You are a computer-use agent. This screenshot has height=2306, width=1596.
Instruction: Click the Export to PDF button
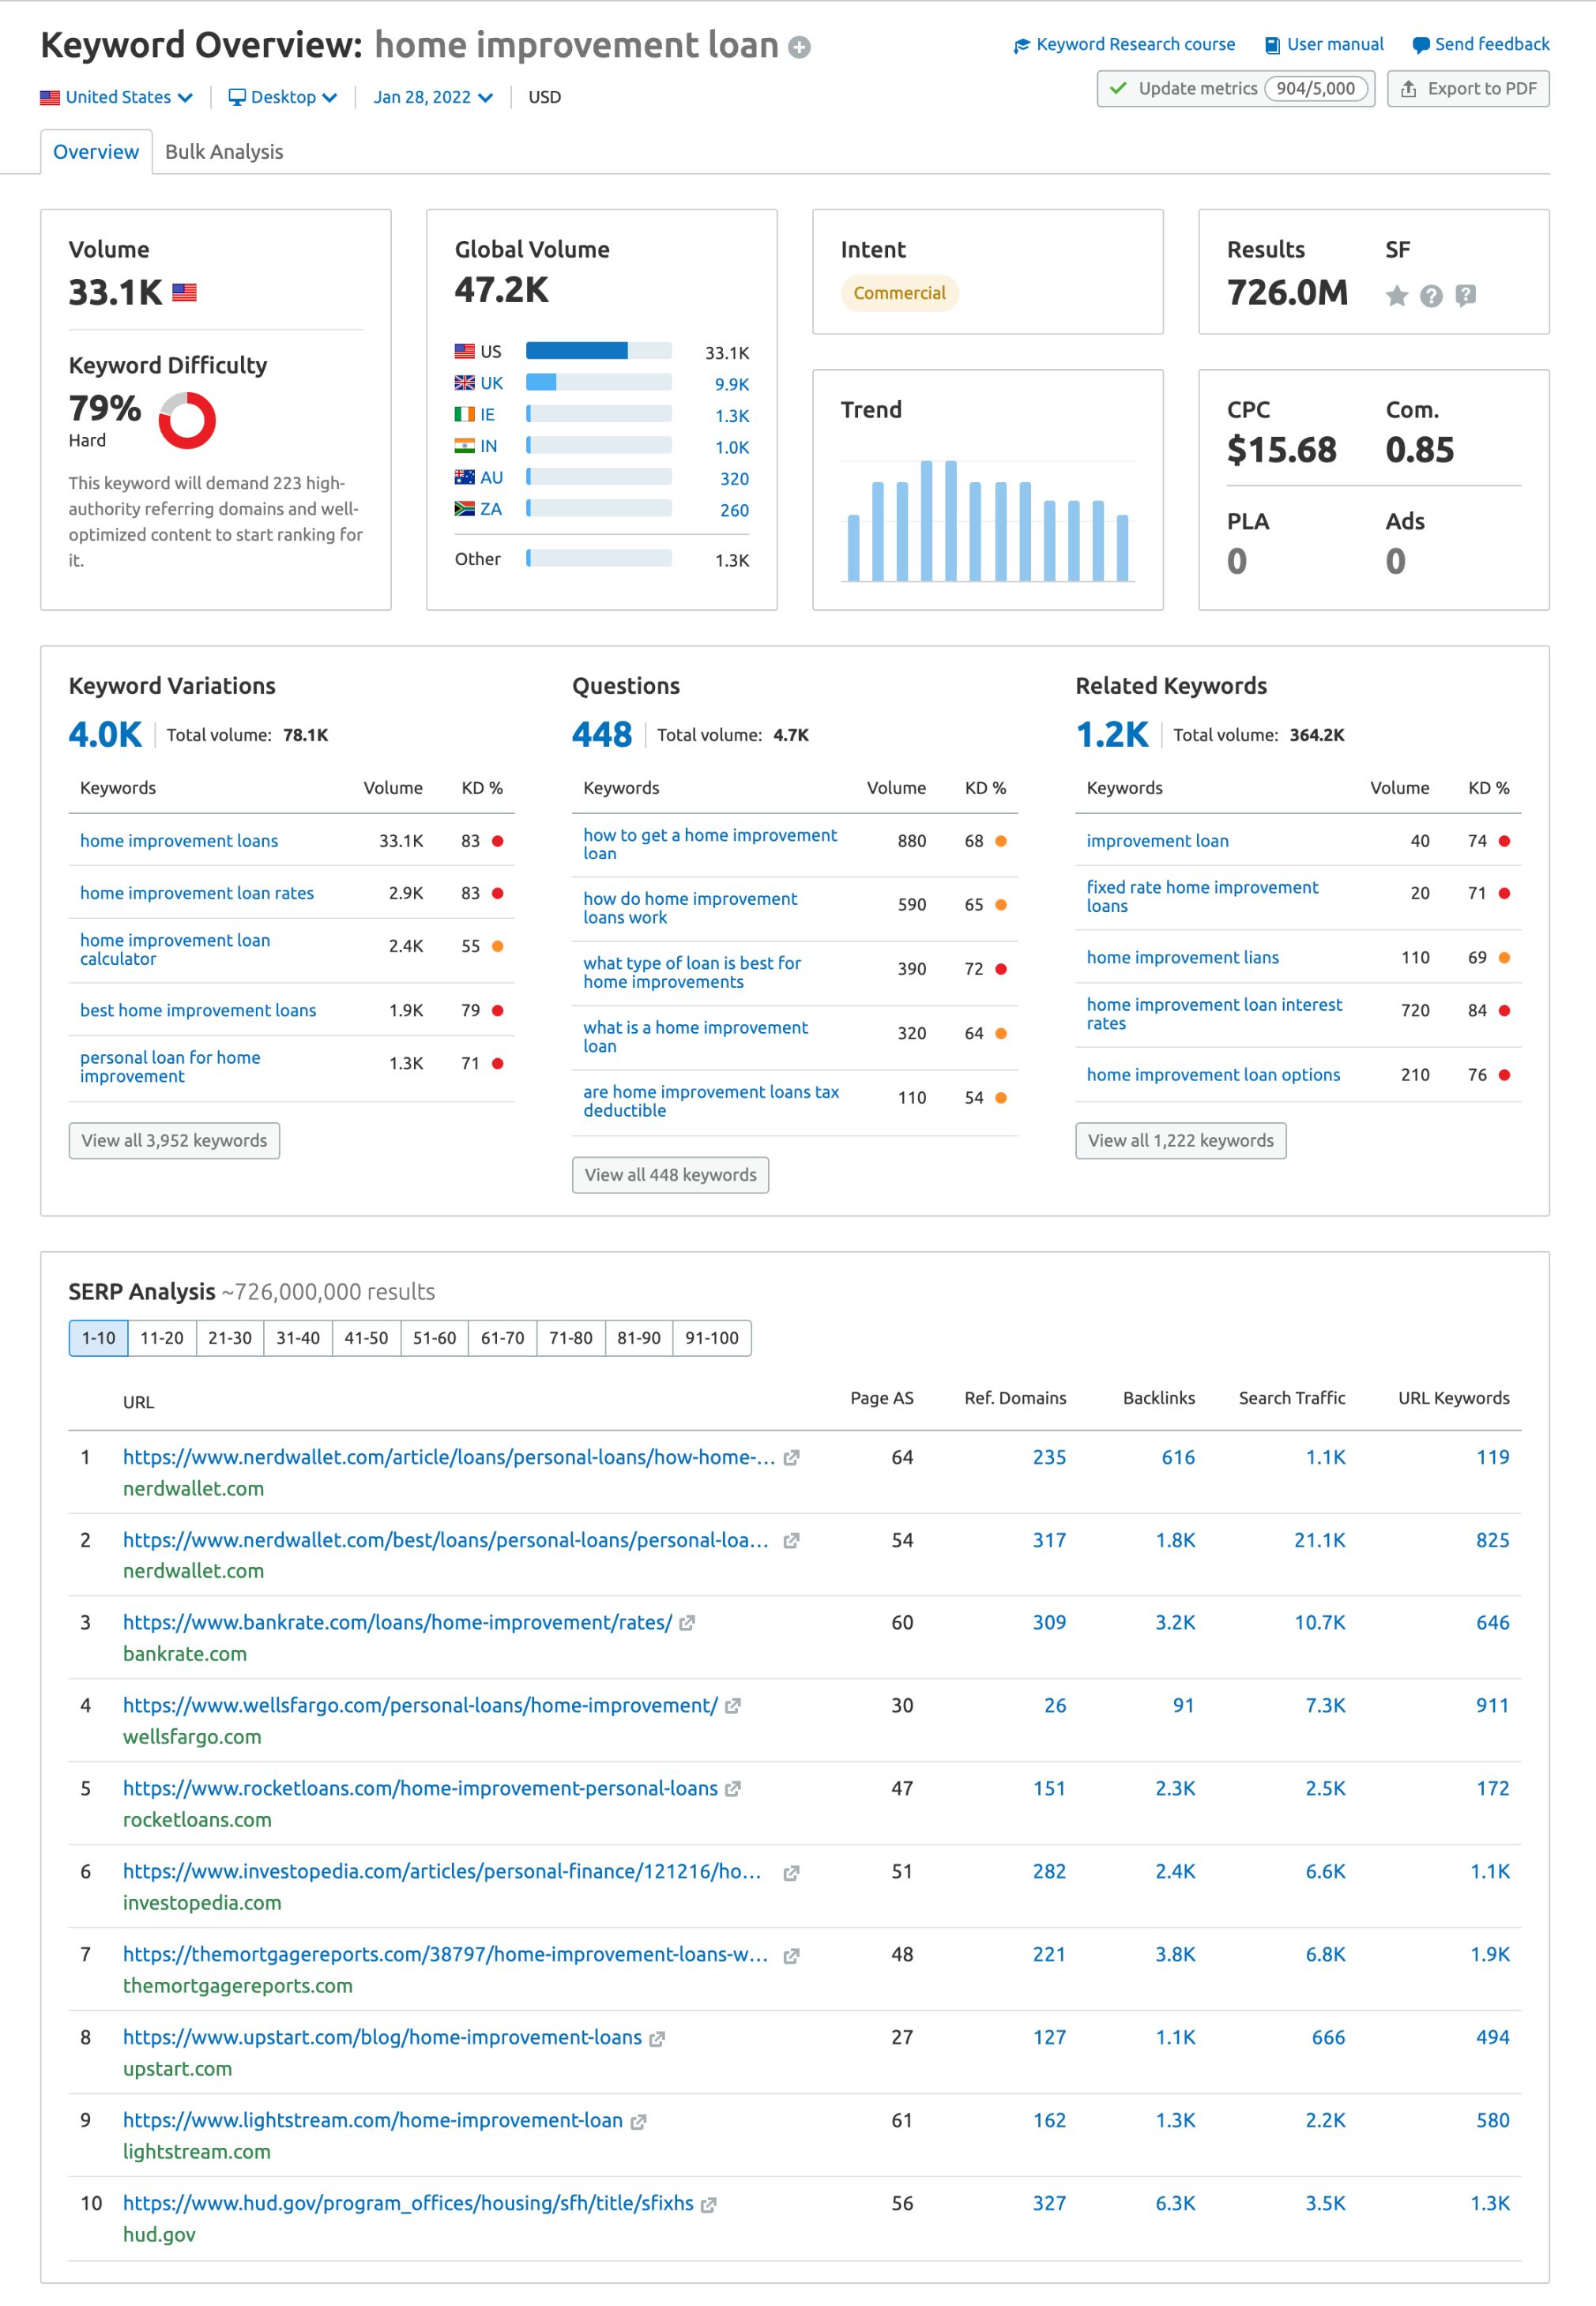coord(1467,89)
